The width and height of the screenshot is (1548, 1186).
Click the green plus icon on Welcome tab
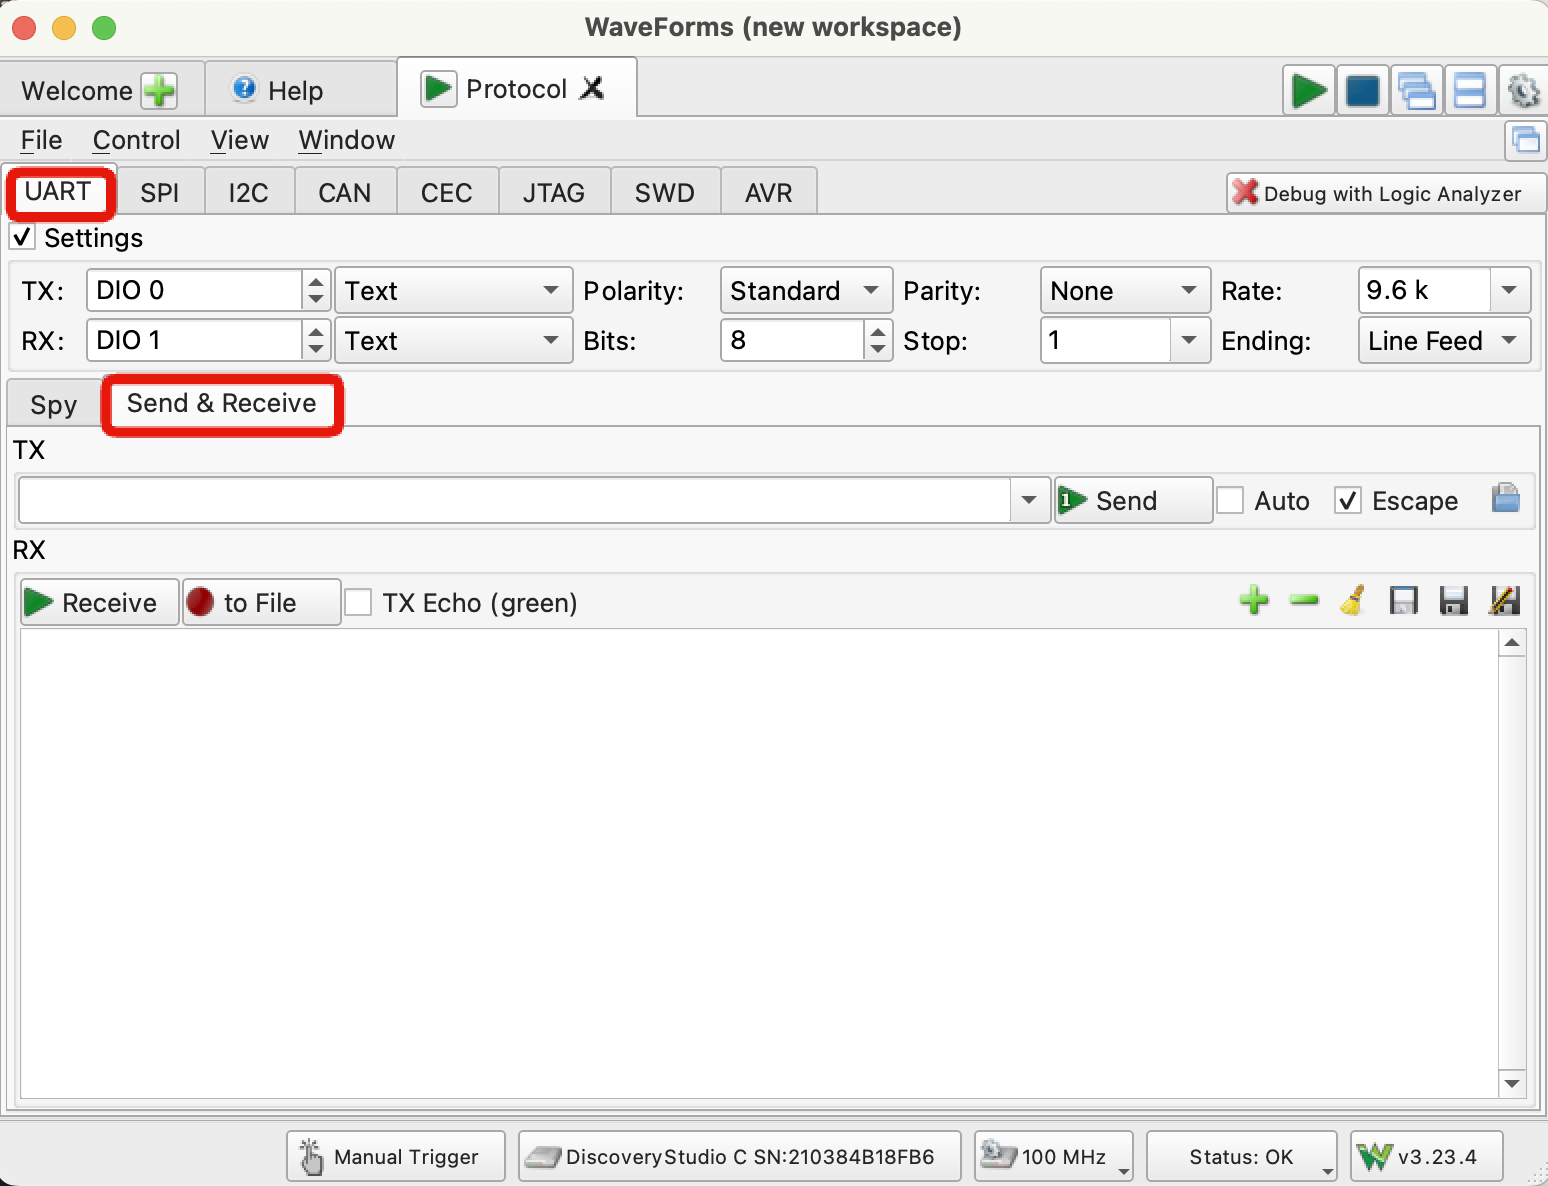[x=159, y=91]
